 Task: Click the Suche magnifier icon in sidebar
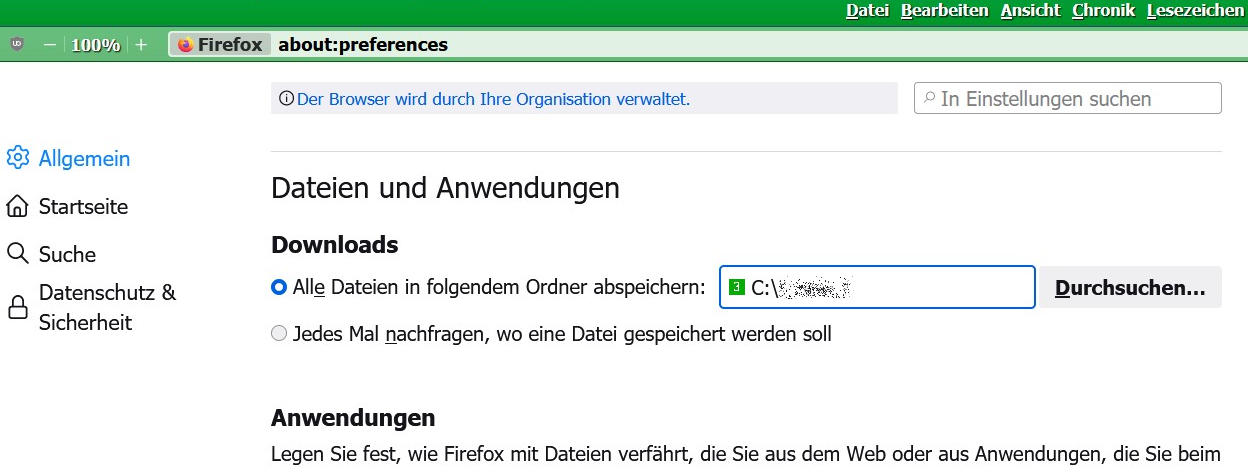coord(17,254)
